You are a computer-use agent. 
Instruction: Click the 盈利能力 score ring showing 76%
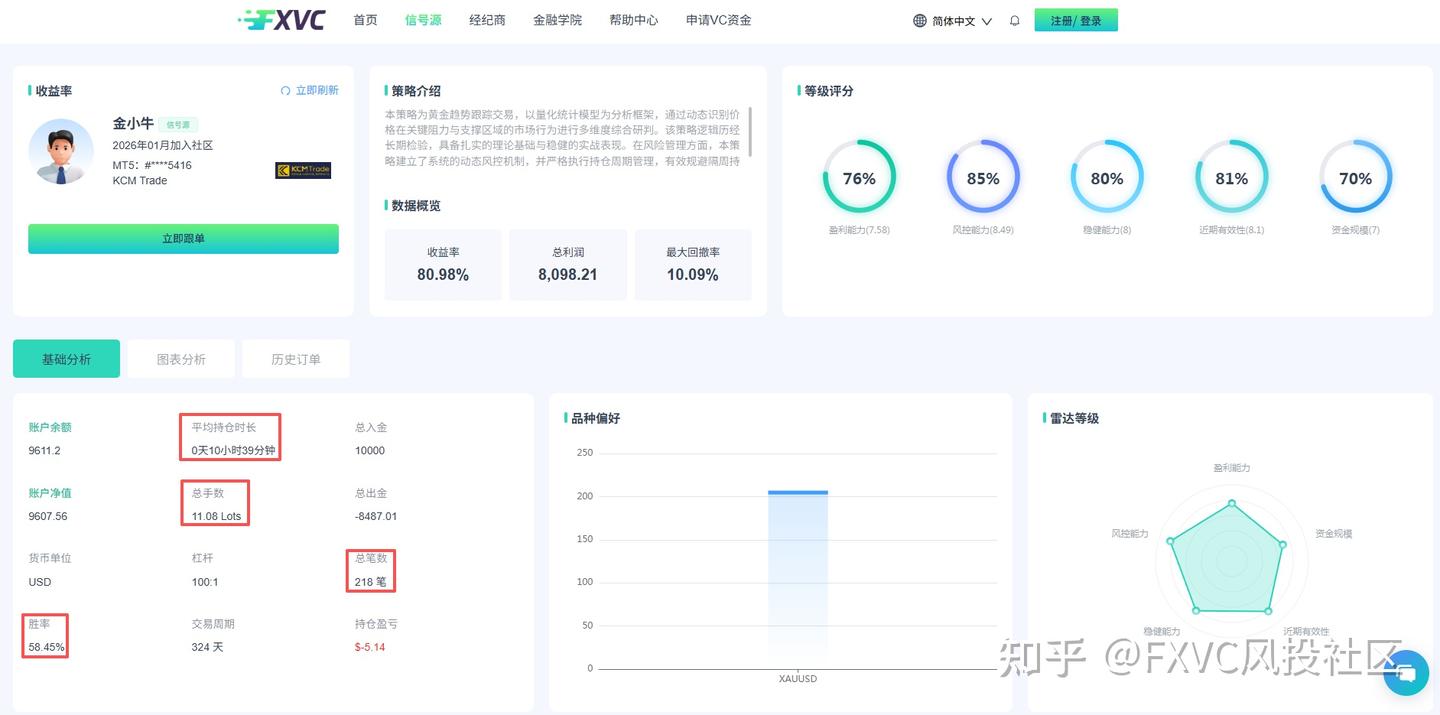point(859,178)
